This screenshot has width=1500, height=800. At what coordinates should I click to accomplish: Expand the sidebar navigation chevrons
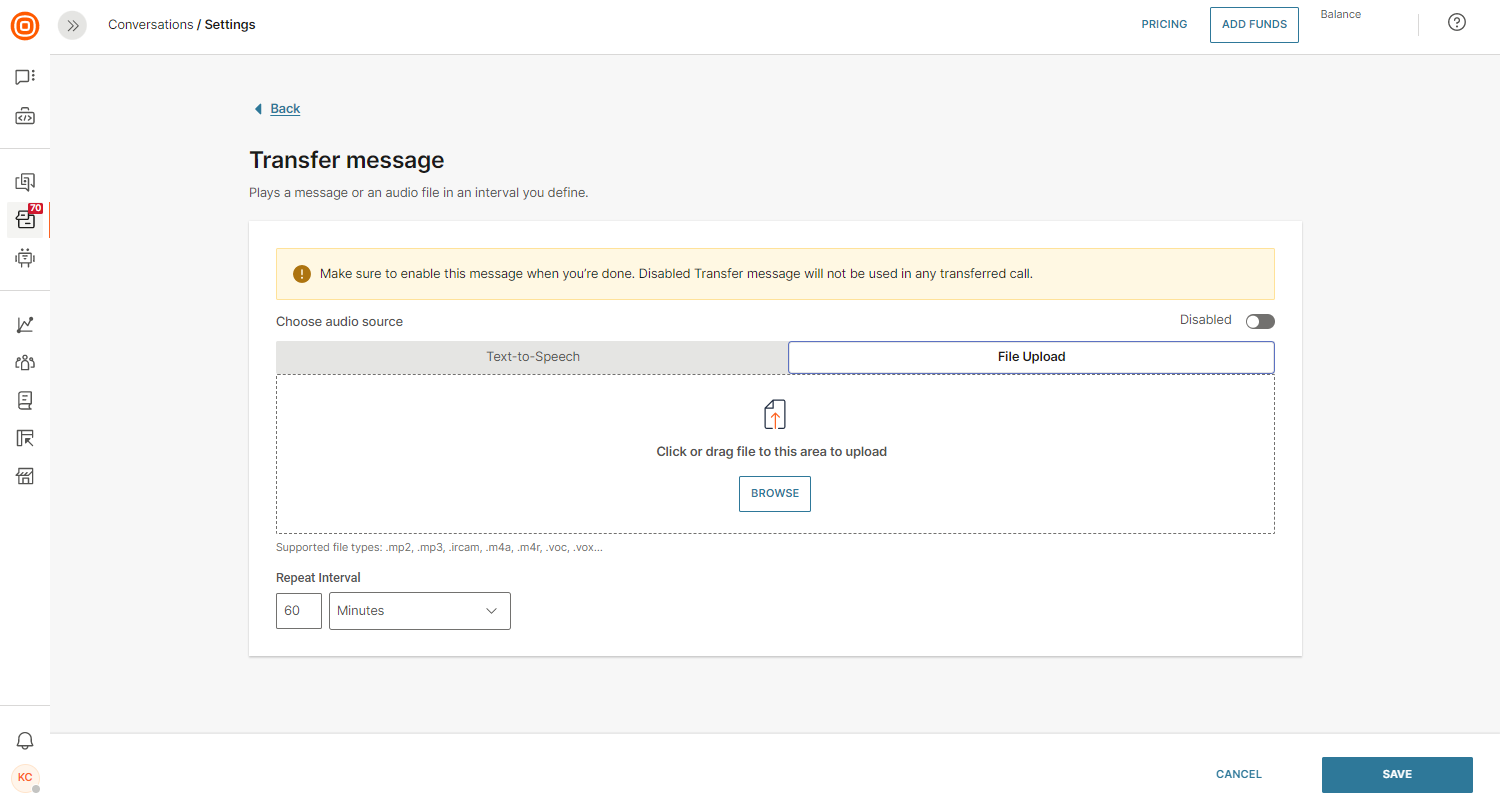(72, 25)
